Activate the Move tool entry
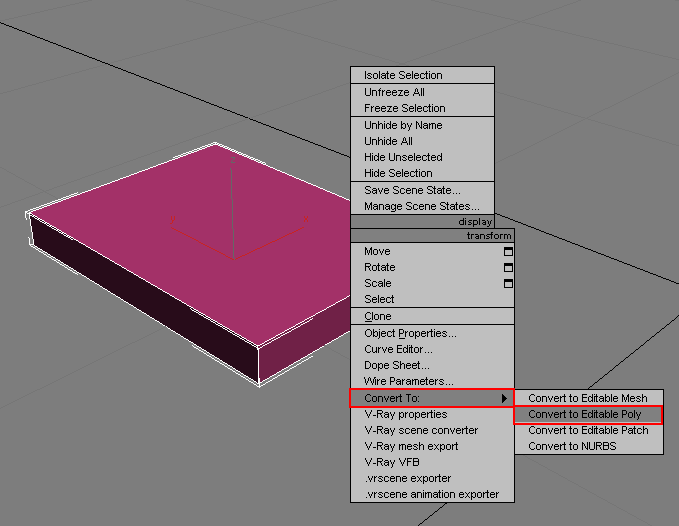 coord(432,252)
